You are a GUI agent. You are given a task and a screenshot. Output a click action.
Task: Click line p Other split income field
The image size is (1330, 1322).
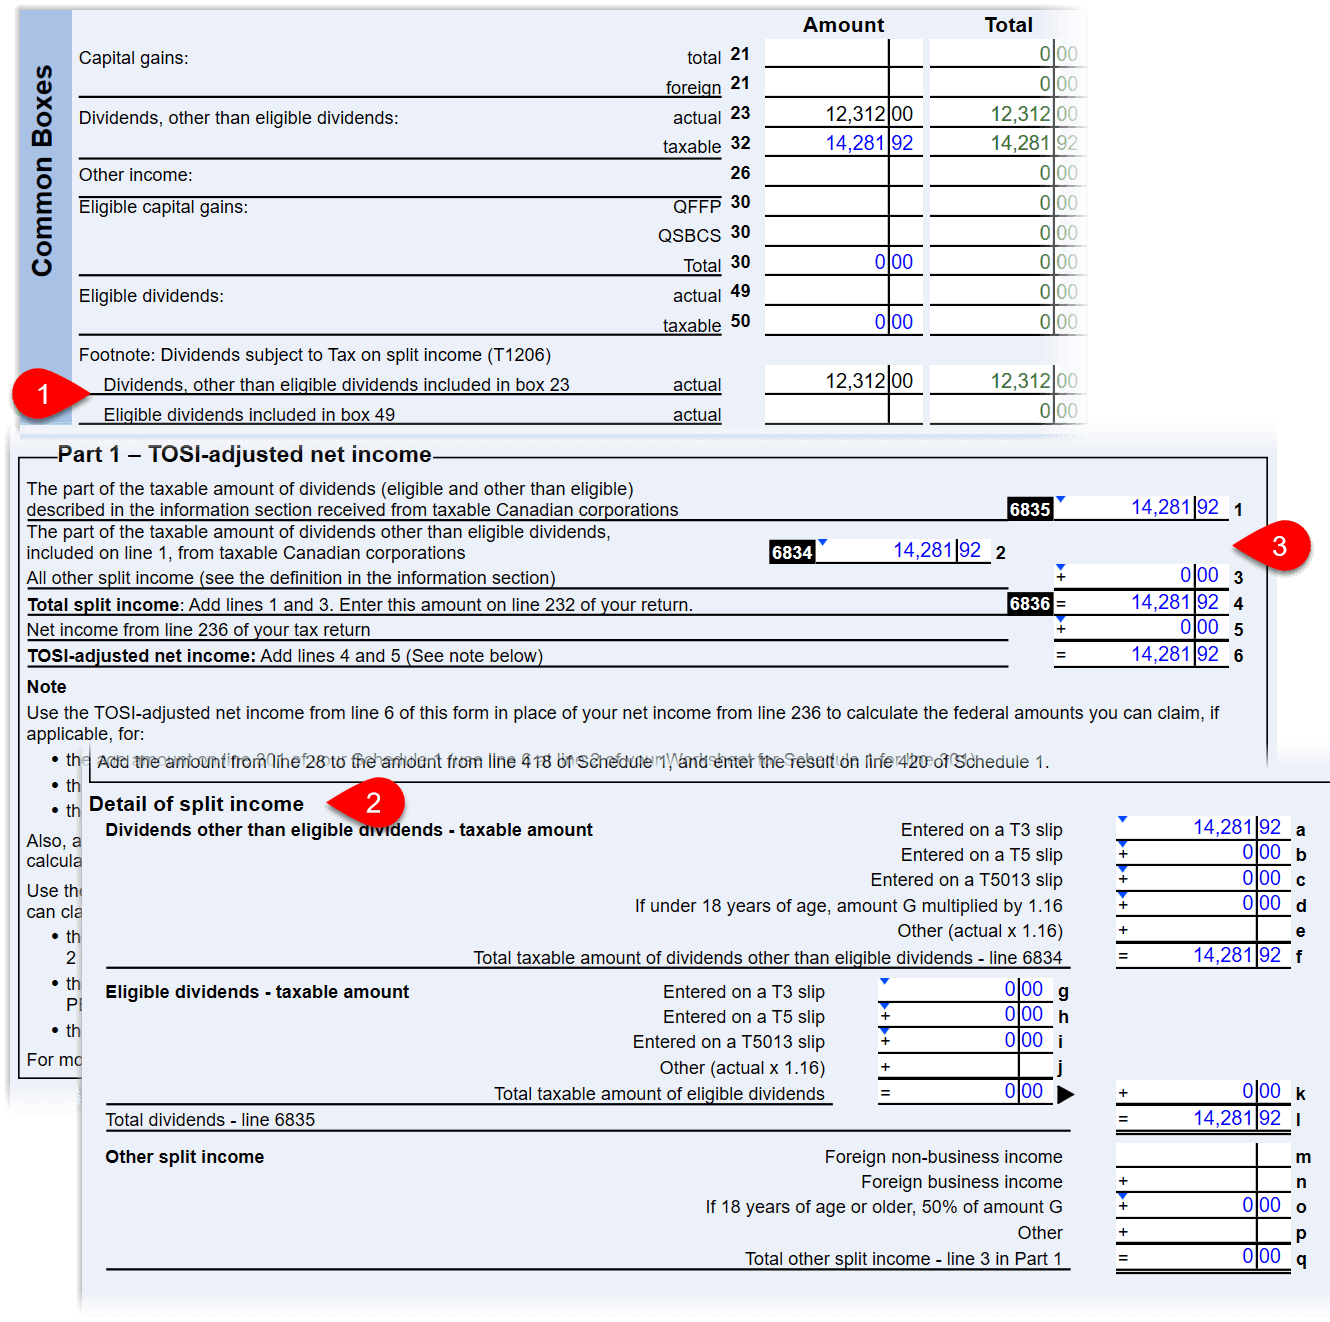[x=1203, y=1232]
